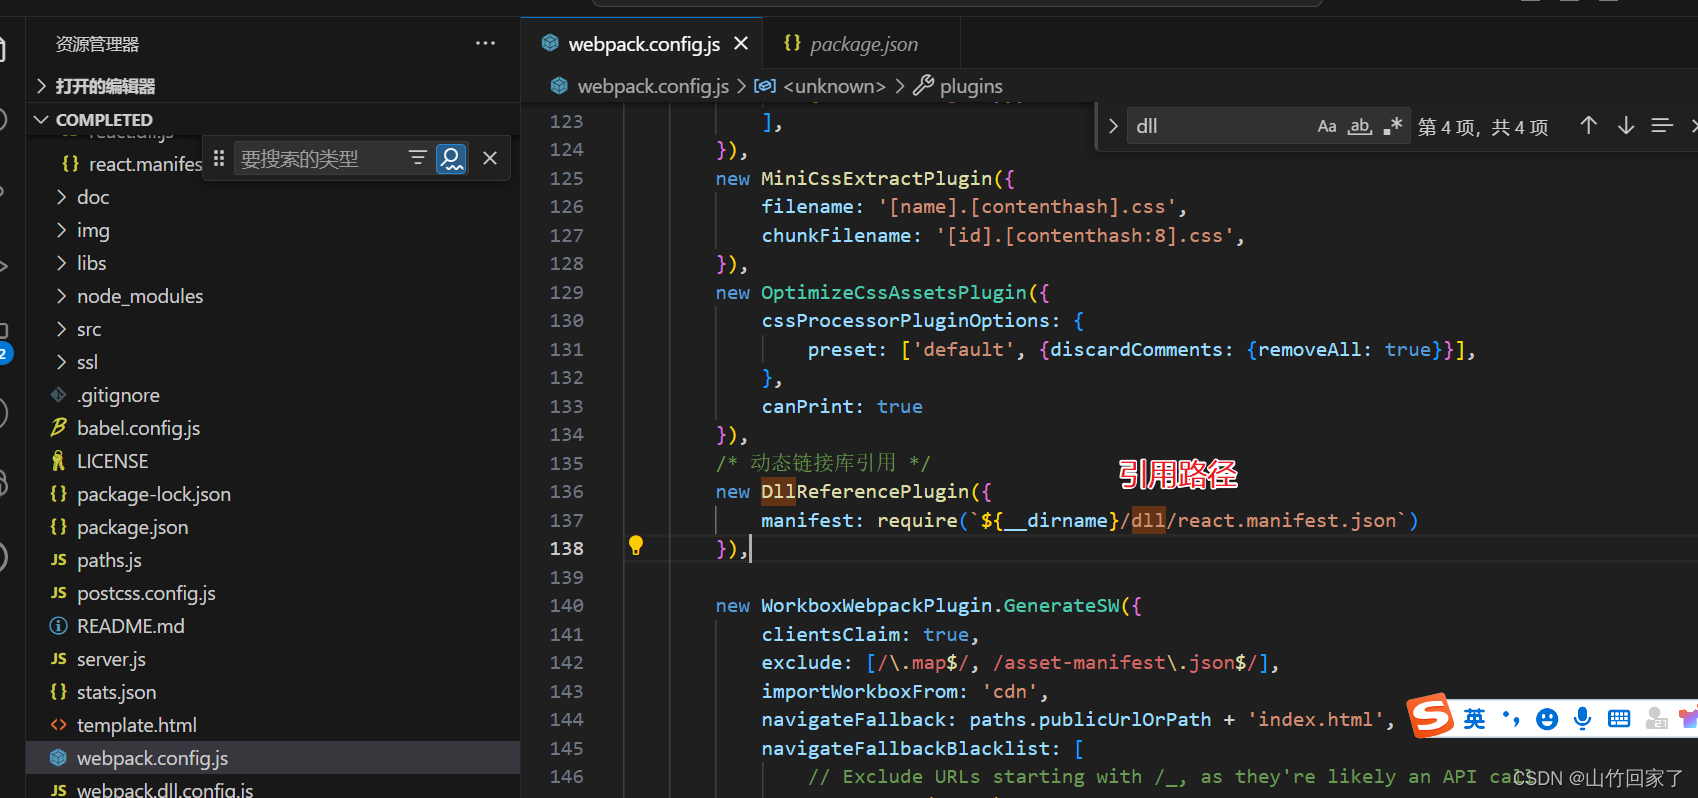Image resolution: width=1698 pixels, height=798 pixels.
Task: Switch to the package.json tab
Action: [863, 44]
